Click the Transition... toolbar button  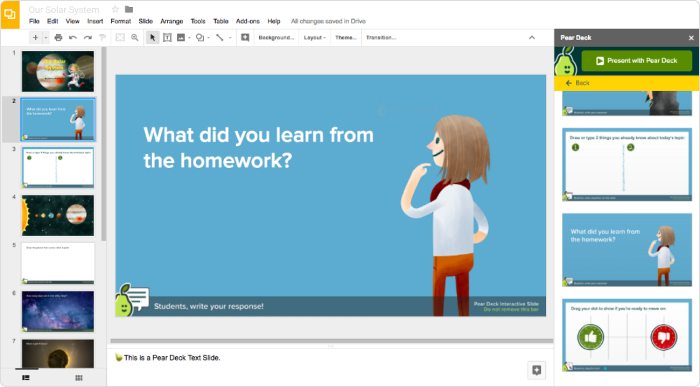[381, 37]
